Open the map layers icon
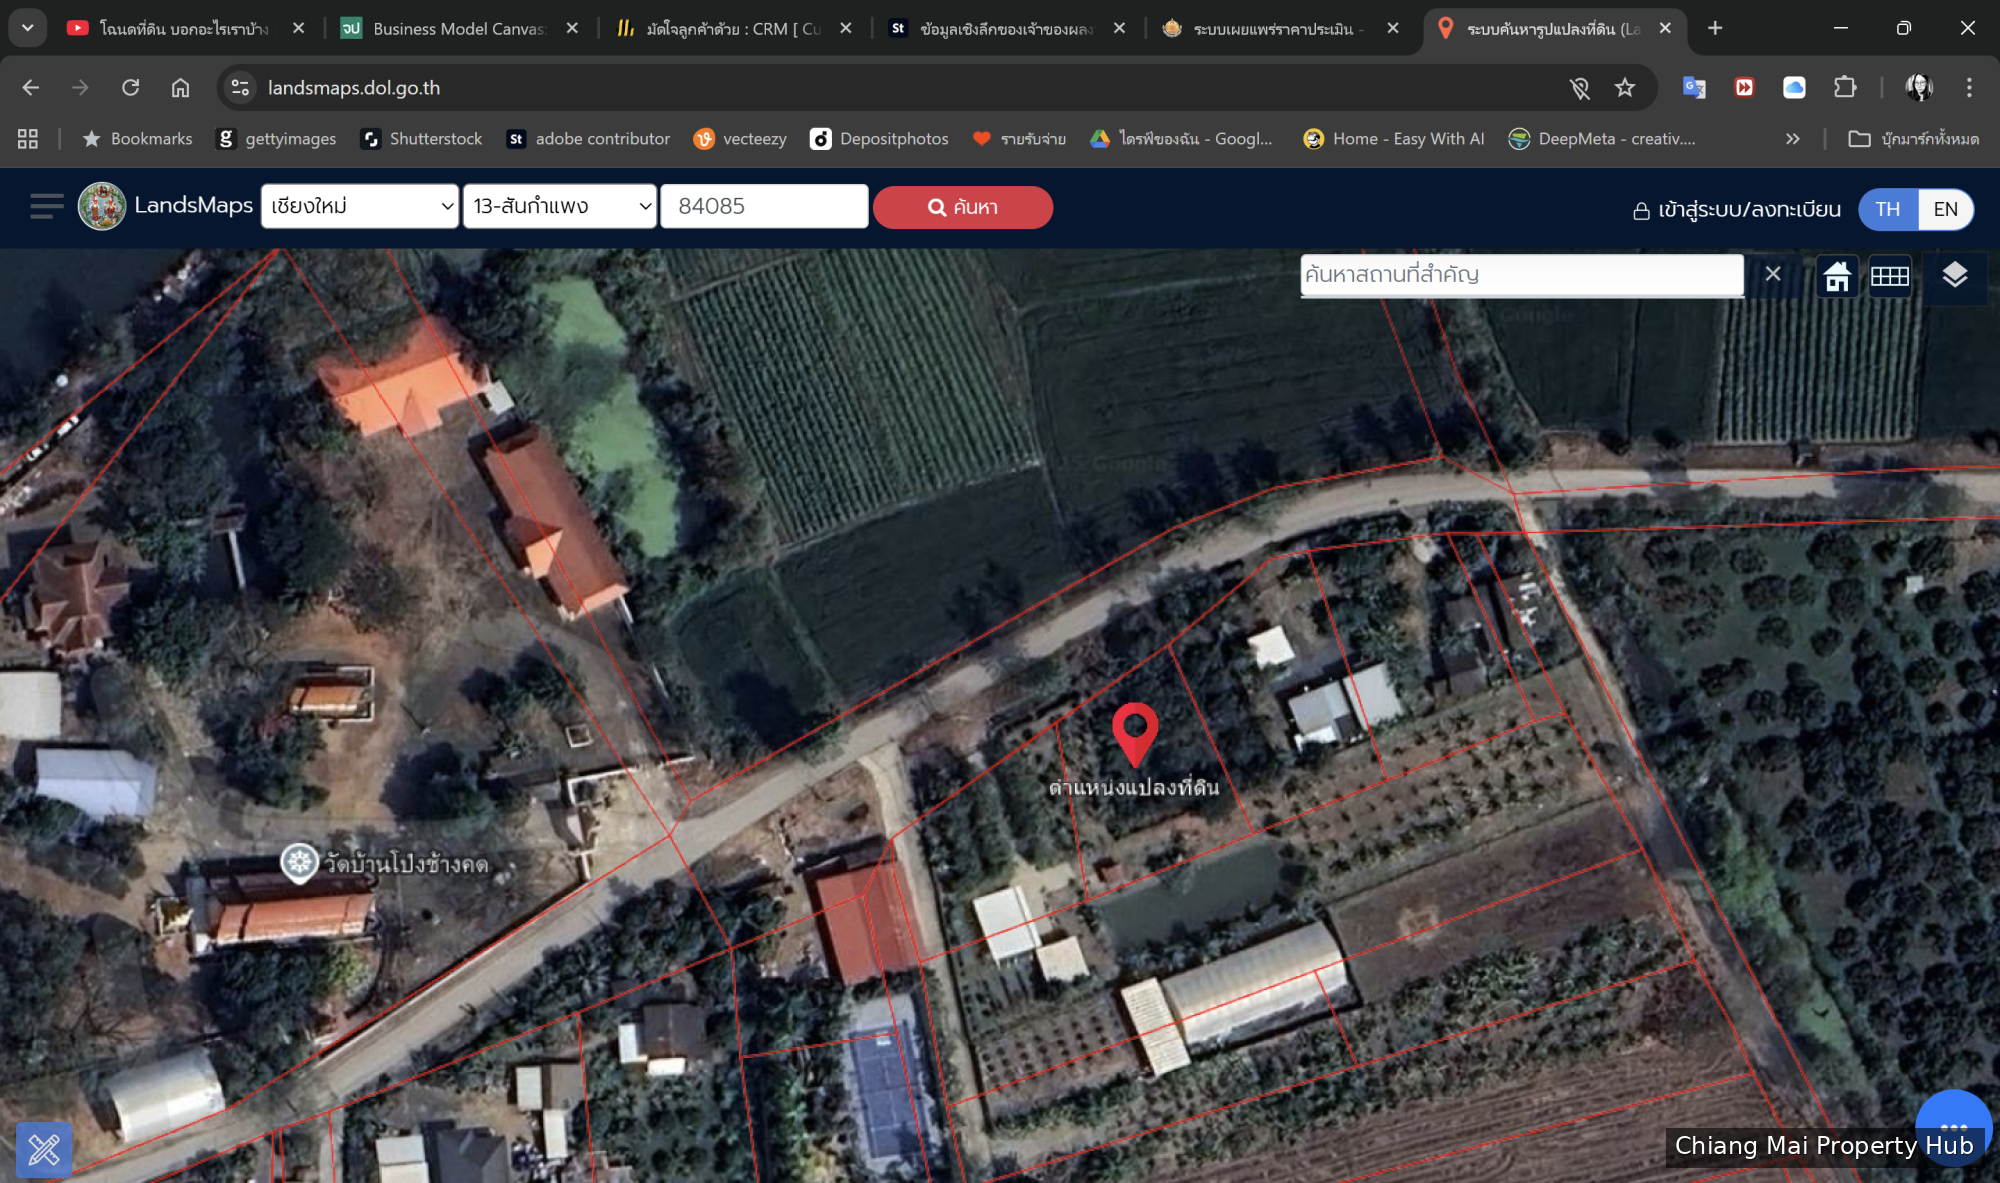2000x1183 pixels. click(x=1954, y=275)
